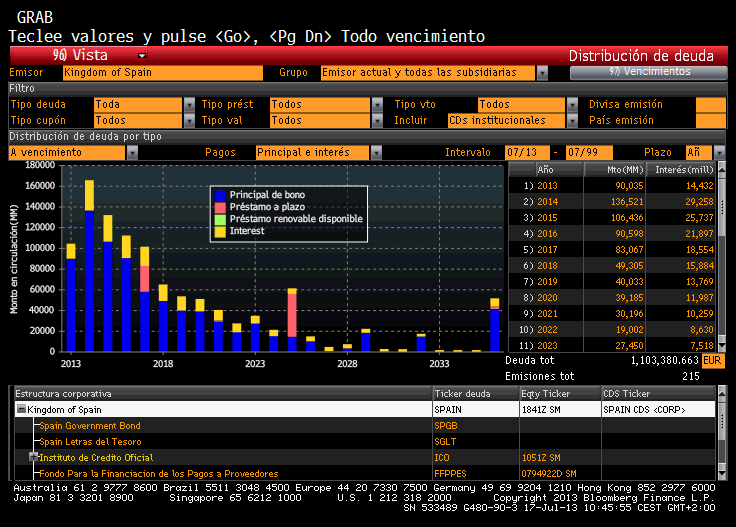
Task: Click the Préstamo renovable disponible green swatch
Action: (x=220, y=219)
